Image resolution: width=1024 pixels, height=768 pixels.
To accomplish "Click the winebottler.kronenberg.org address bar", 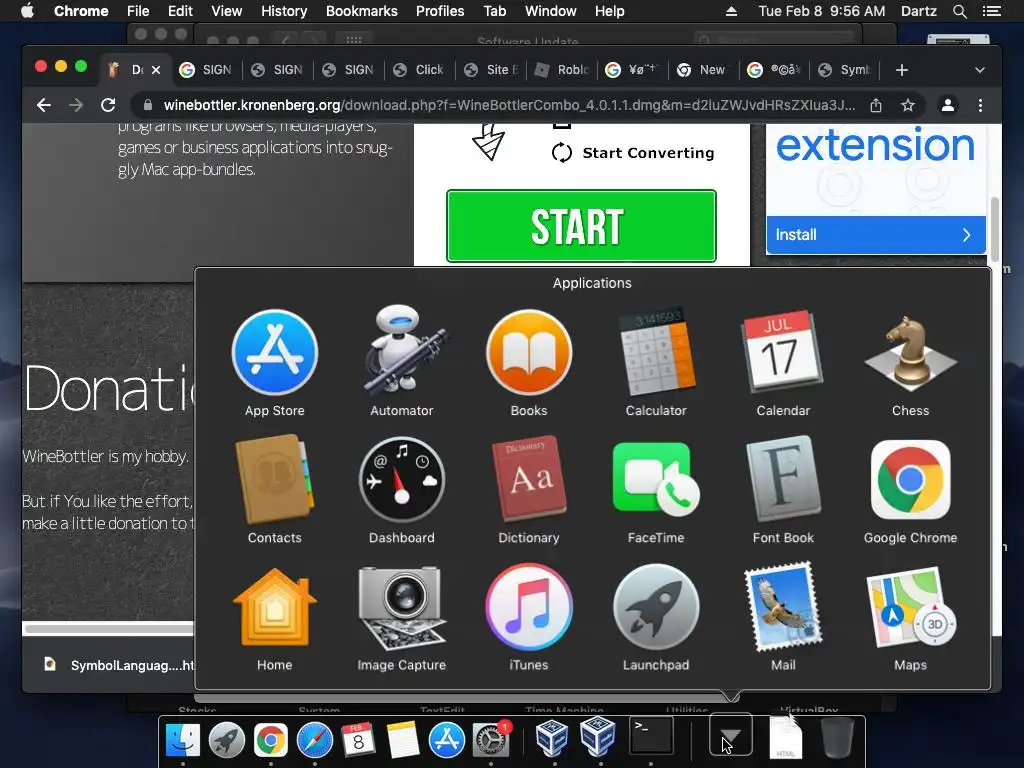I will (509, 105).
